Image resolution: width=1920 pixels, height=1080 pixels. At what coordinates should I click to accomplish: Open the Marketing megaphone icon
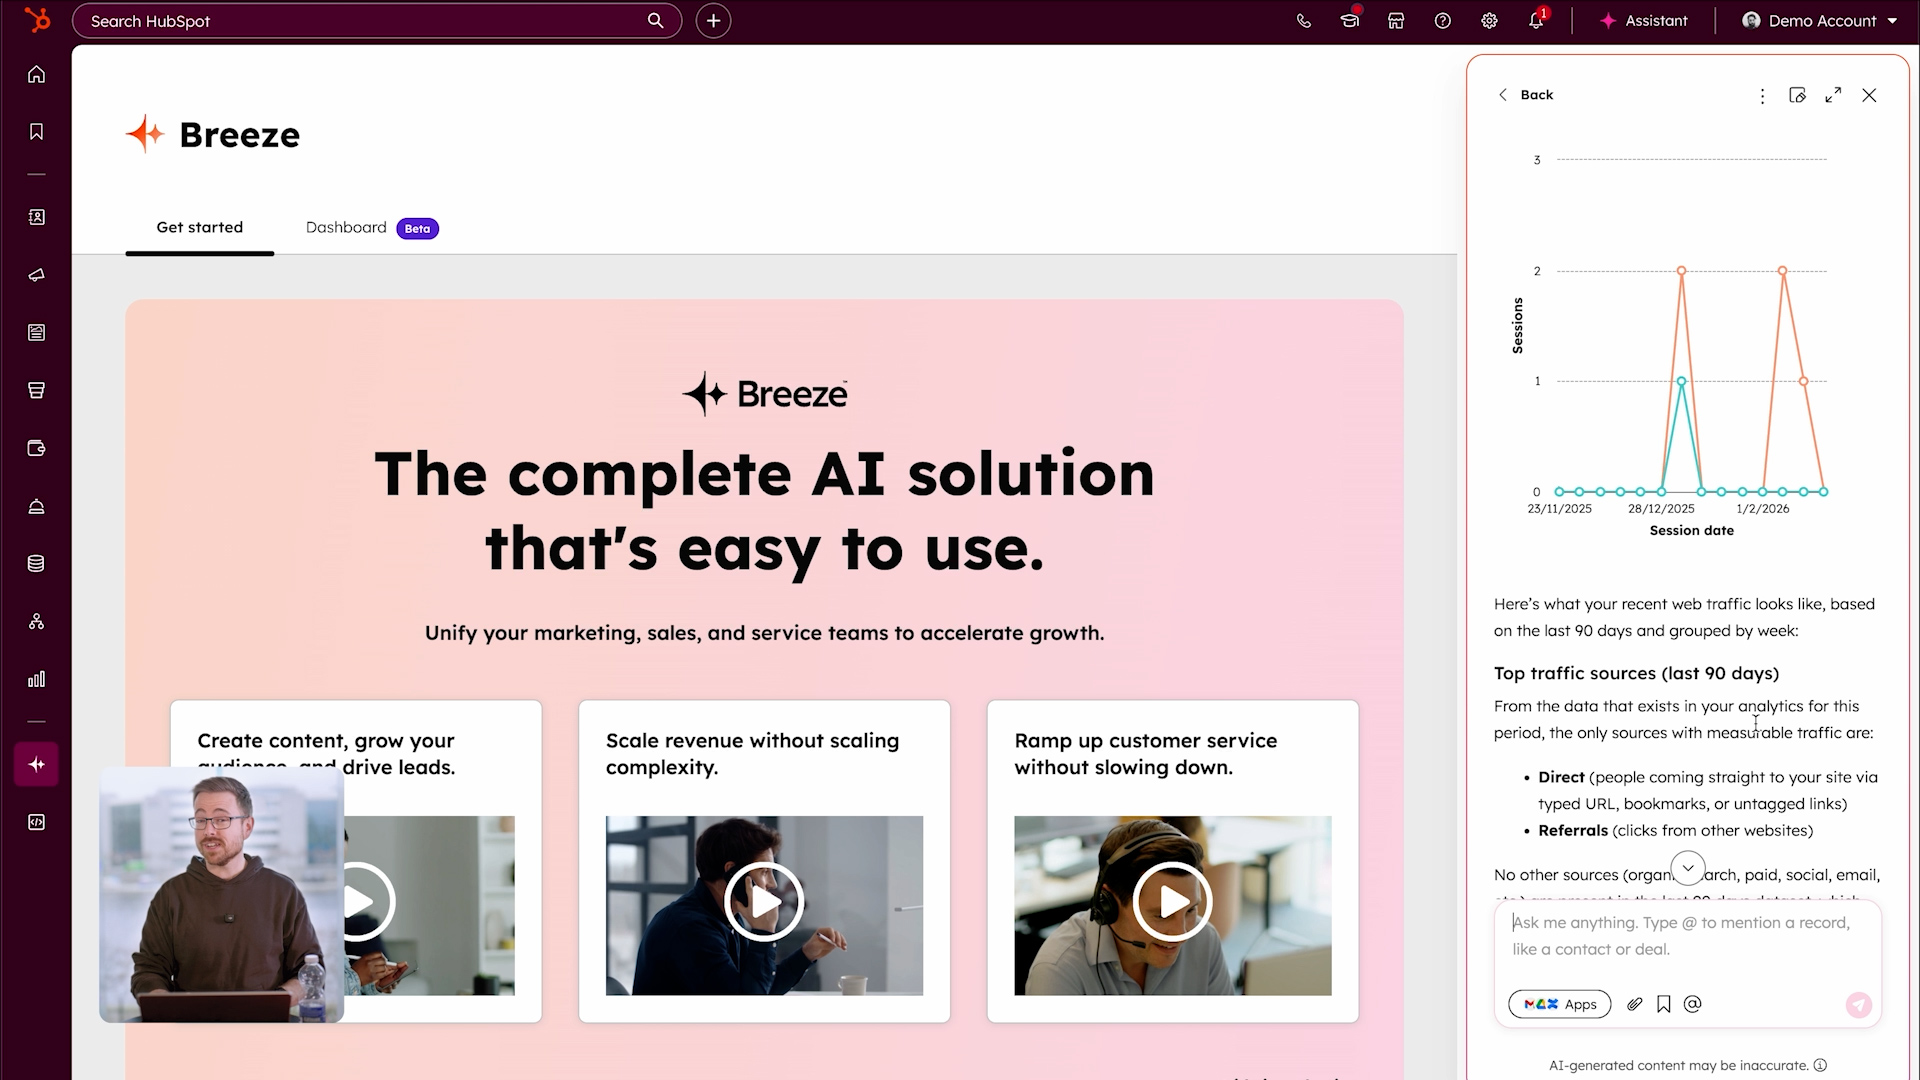[36, 275]
